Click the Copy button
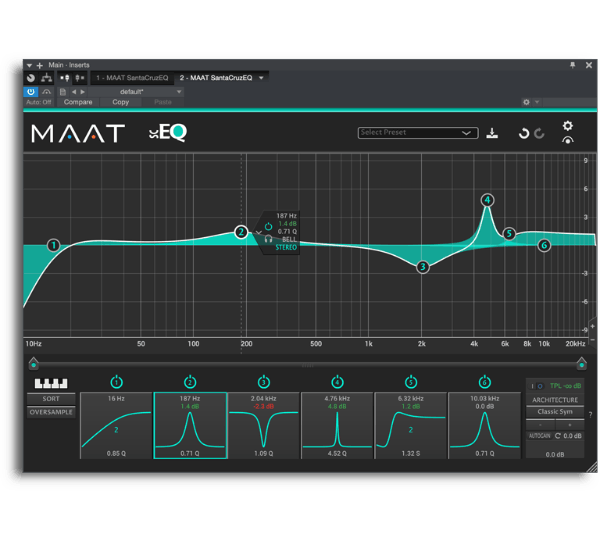The image size is (600, 543). (x=121, y=102)
